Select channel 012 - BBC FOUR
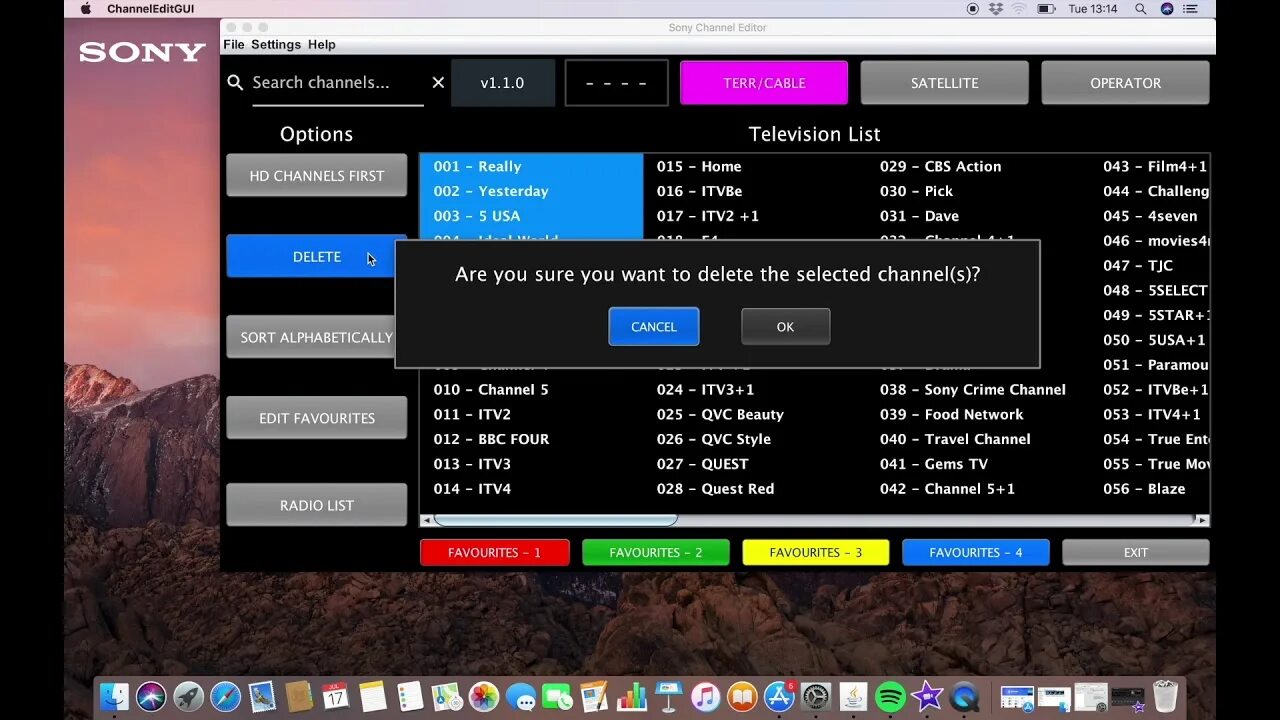Screen dimensions: 1280x720 tap(491, 439)
